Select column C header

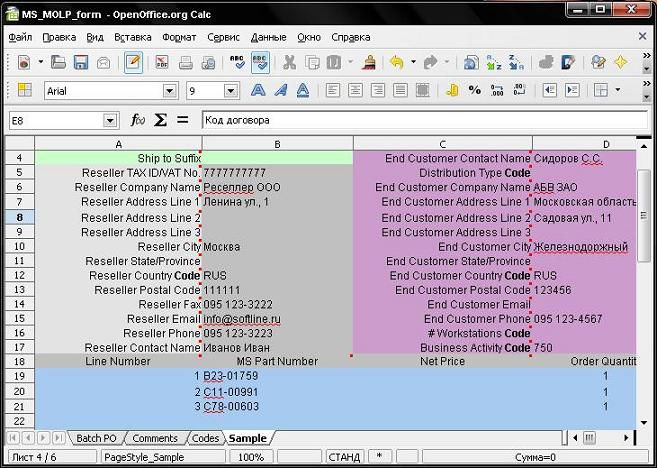click(x=442, y=144)
